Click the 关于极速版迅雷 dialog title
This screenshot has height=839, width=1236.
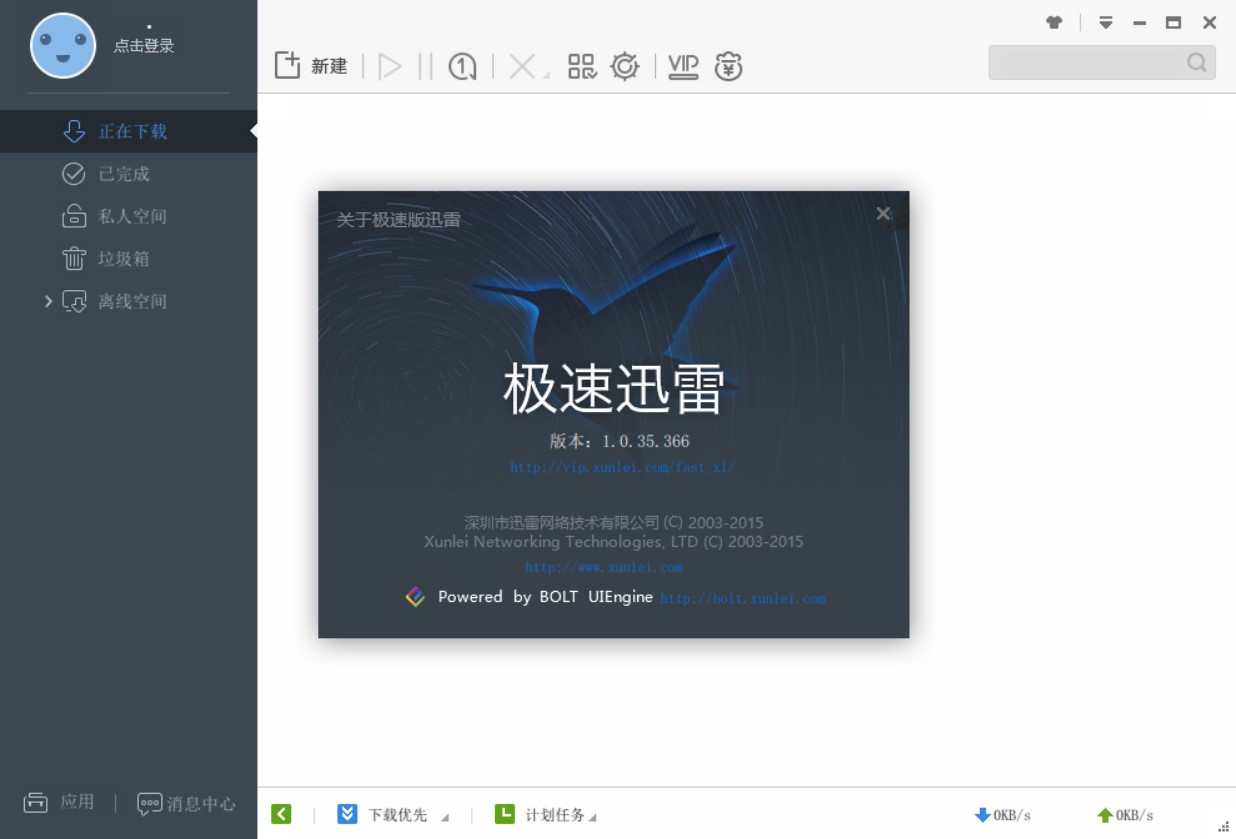[398, 220]
